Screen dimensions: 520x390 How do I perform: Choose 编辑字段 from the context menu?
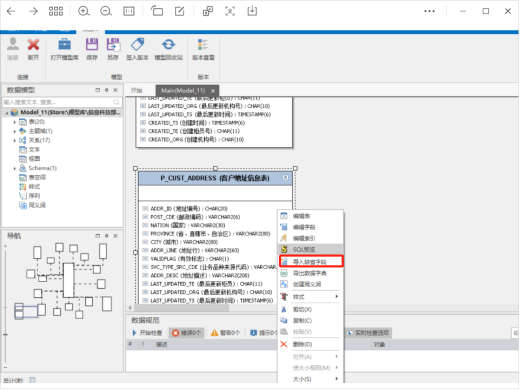310,227
